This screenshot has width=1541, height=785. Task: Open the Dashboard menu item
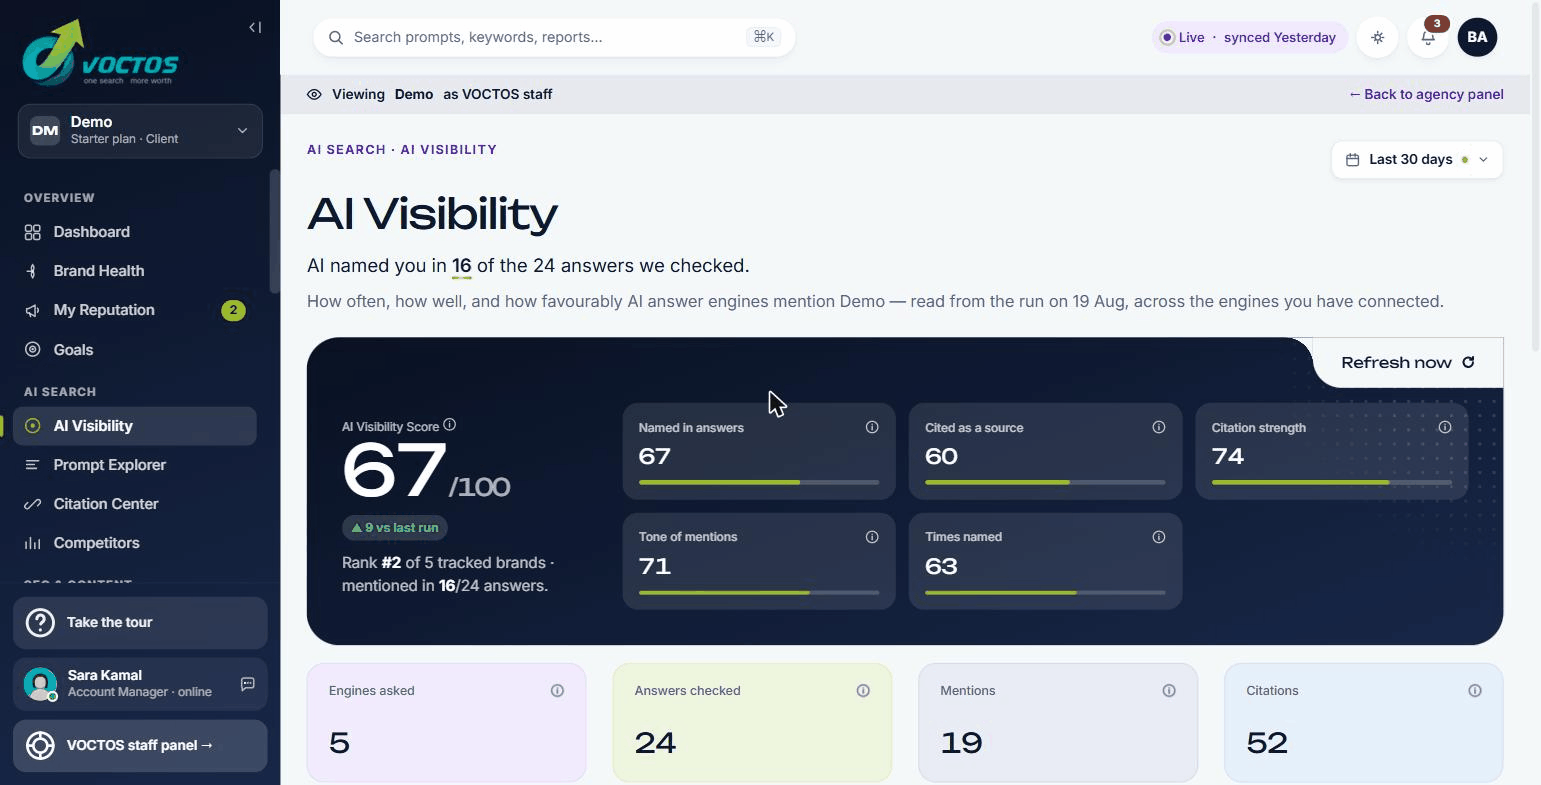(135, 232)
